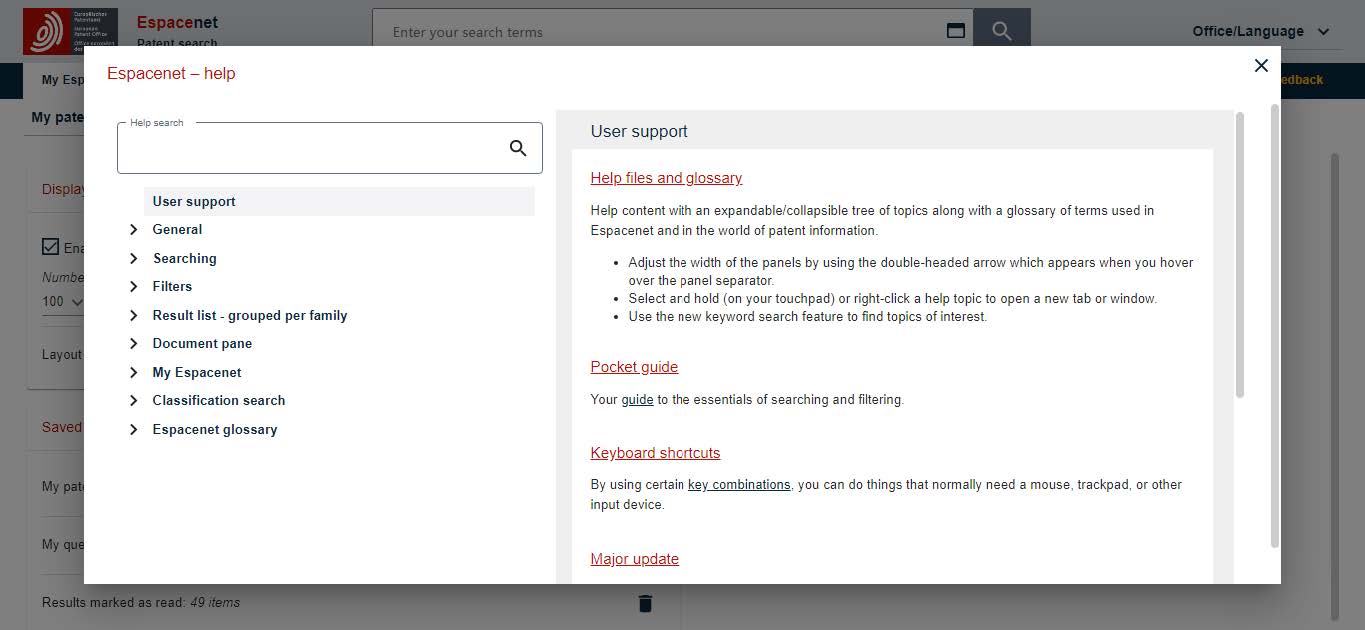Select Espacenet glossary tree item
This screenshot has width=1365, height=630.
point(215,429)
